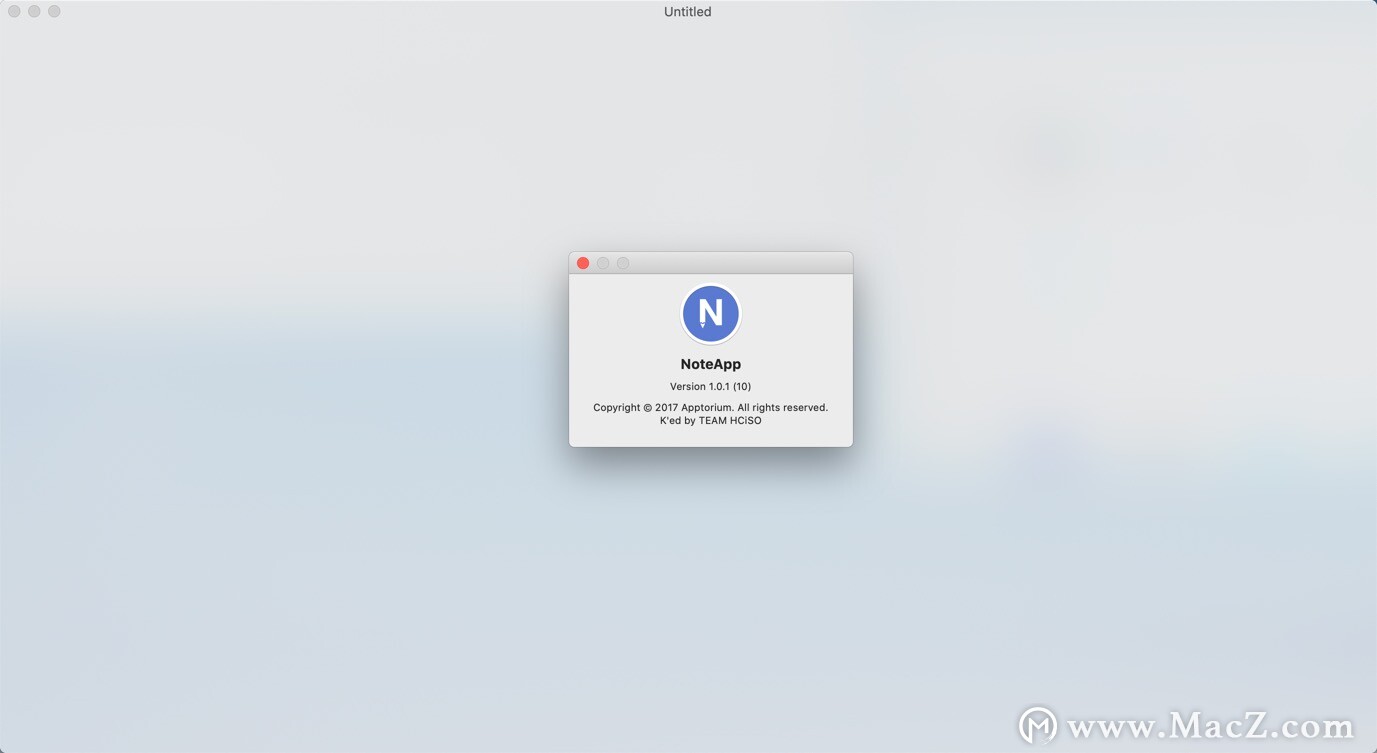Click the K'ed by TEAM HCiSO text
Image resolution: width=1377 pixels, height=753 pixels.
711,421
